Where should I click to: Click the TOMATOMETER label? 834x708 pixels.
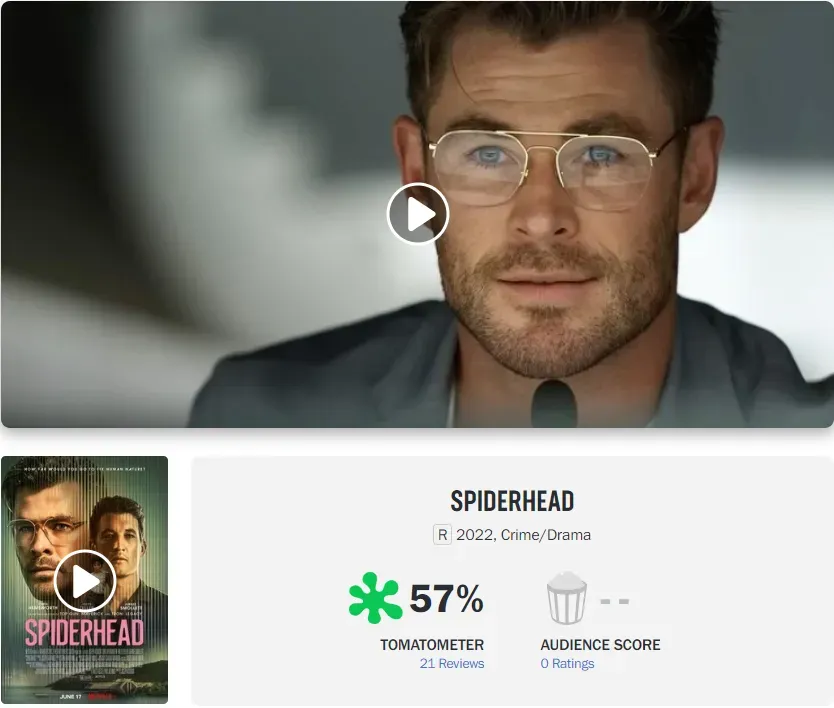pyautogui.click(x=432, y=645)
